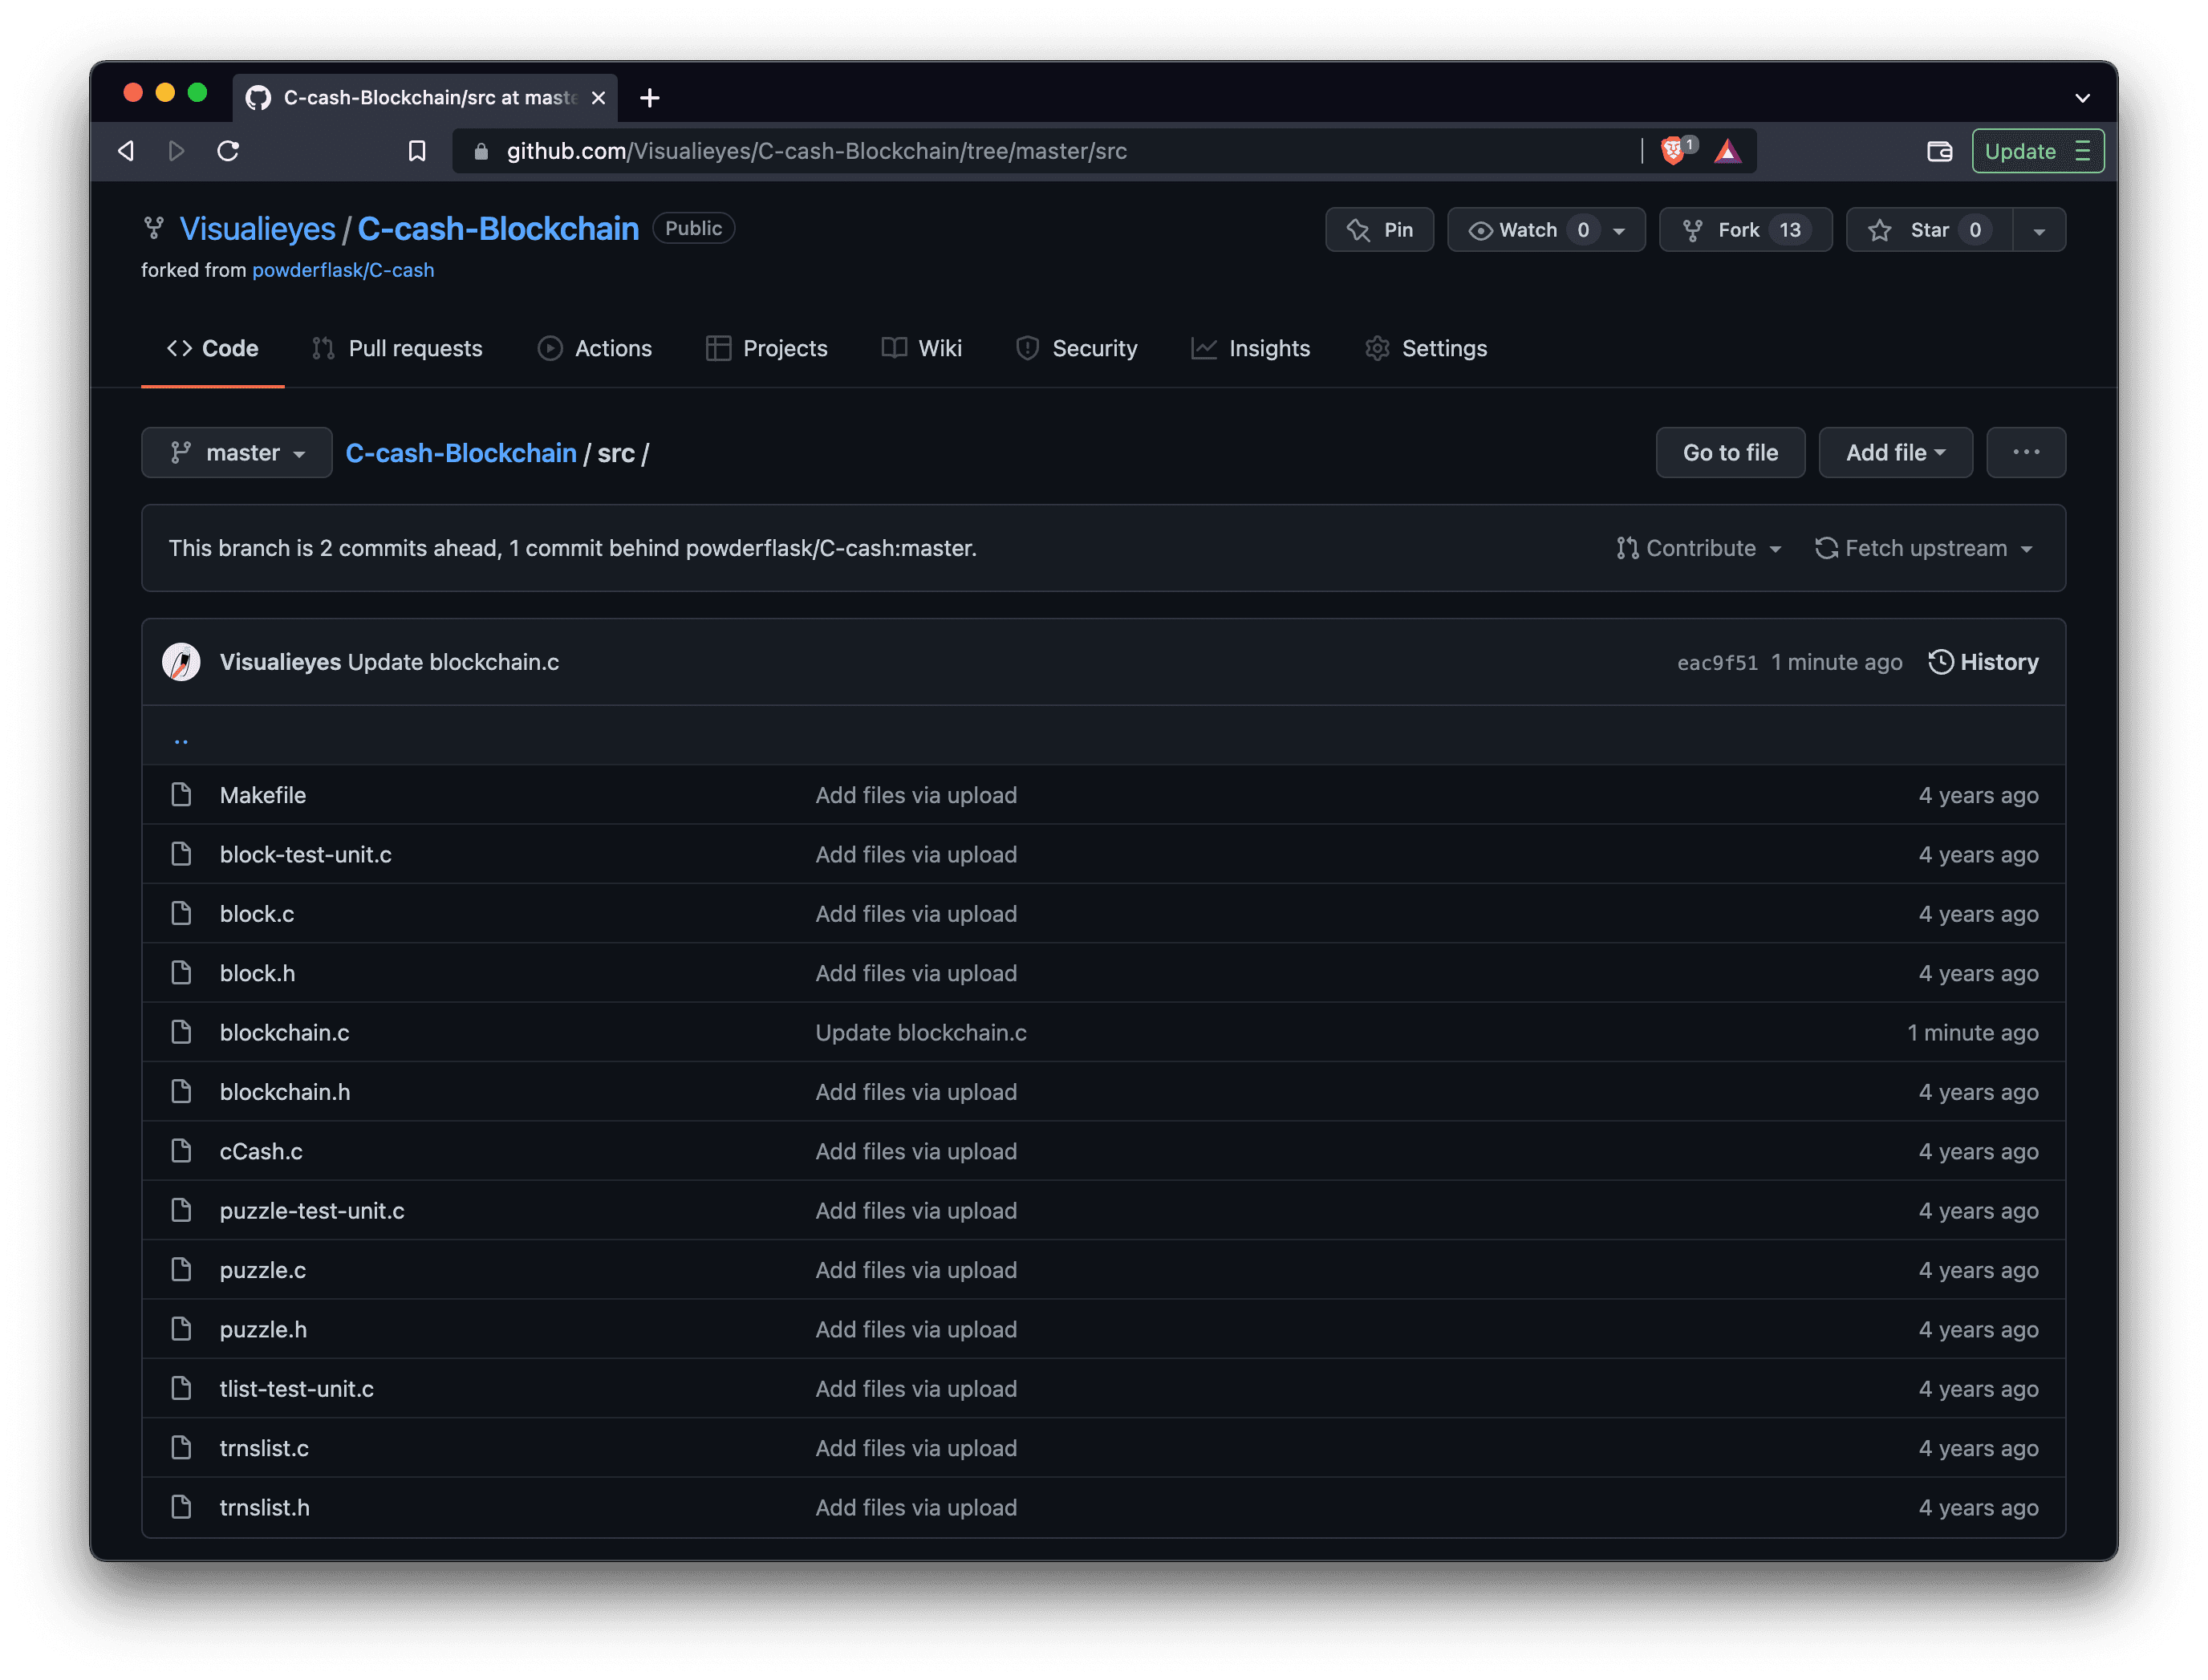This screenshot has height=1680, width=2208.
Task: View the Insights tab
Action: (1250, 348)
